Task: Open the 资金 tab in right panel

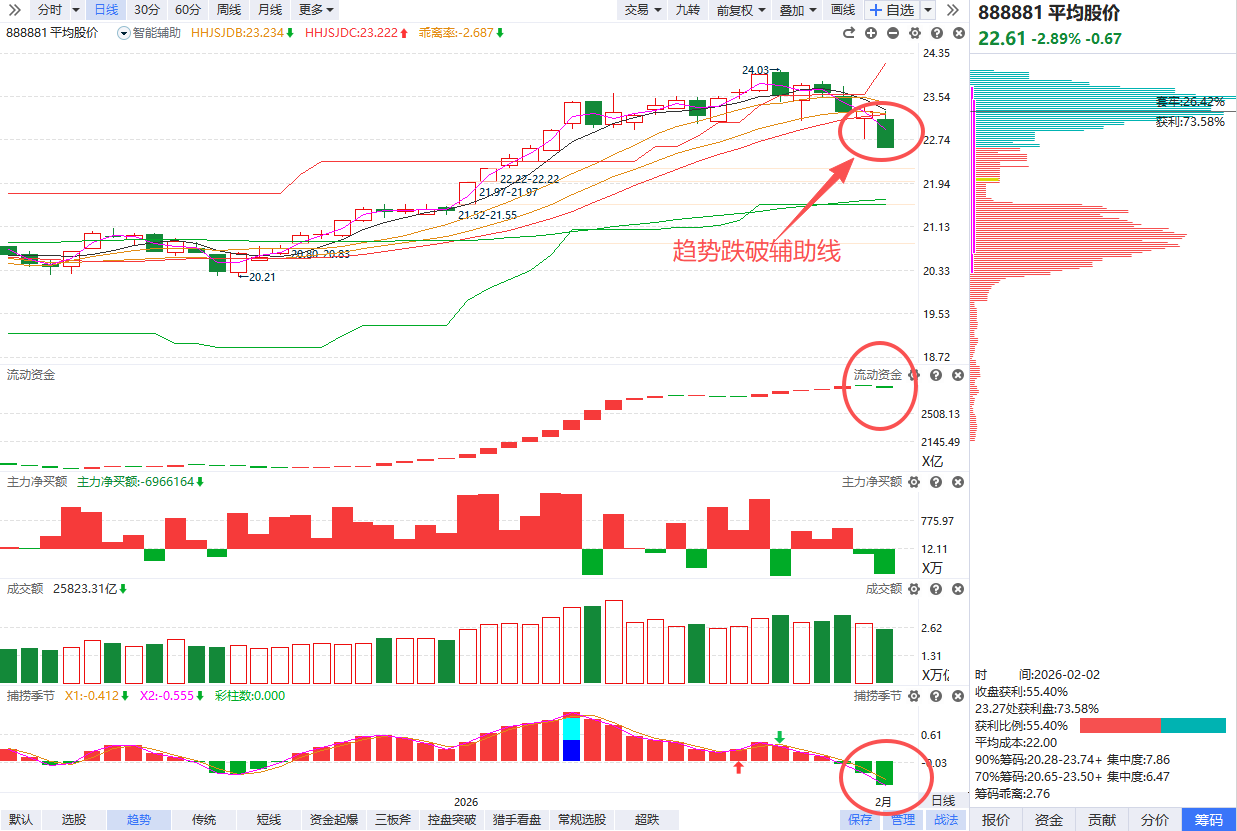Action: (x=1049, y=820)
